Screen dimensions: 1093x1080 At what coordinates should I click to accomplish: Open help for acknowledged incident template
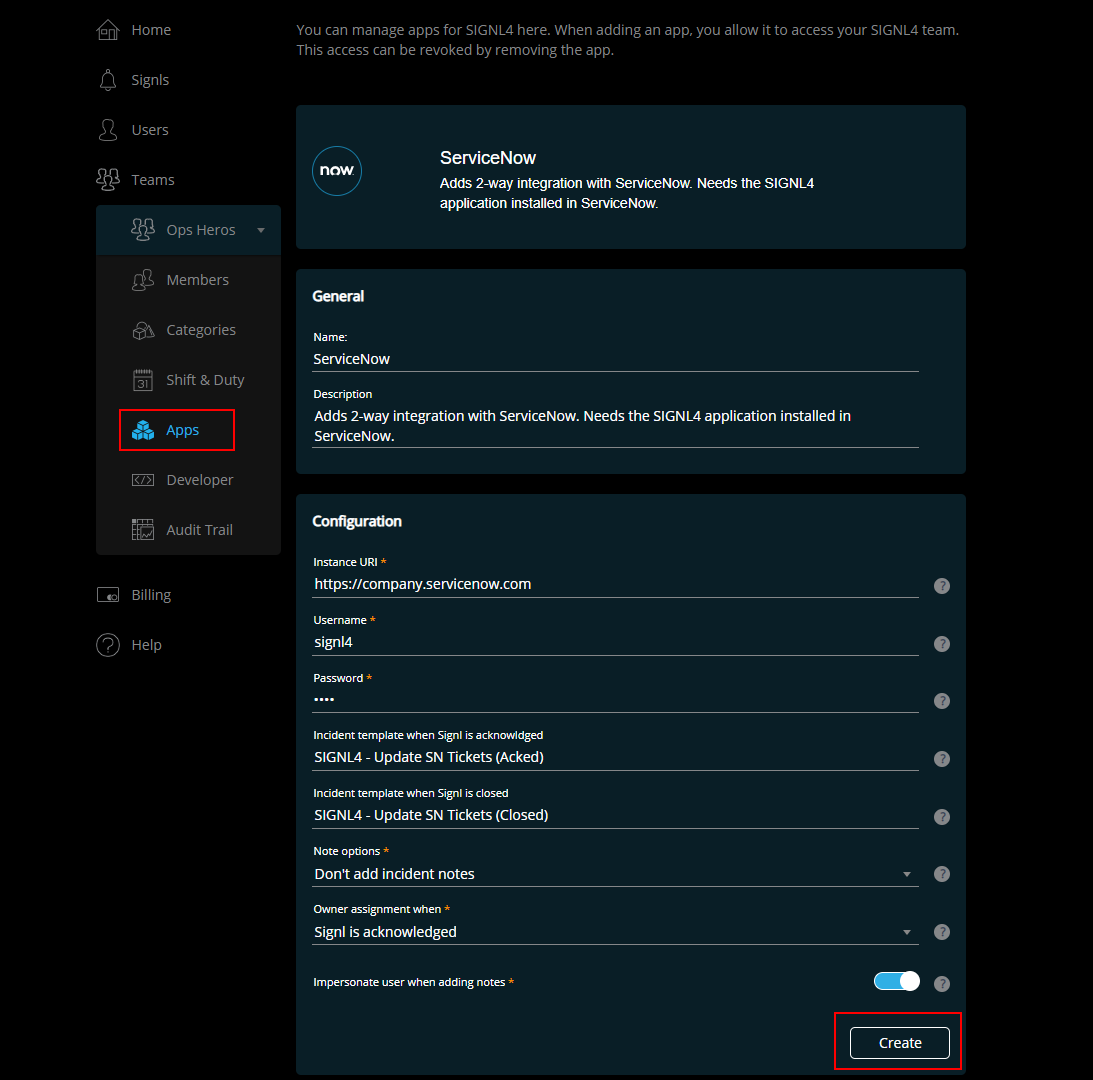point(942,759)
